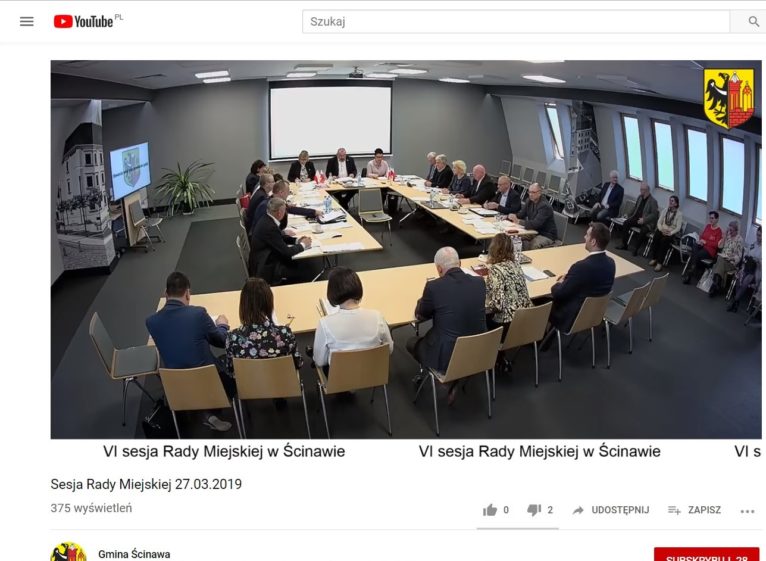Image resolution: width=766 pixels, height=561 pixels.
Task: Open the three-dots more actions menu
Action: pos(747,511)
